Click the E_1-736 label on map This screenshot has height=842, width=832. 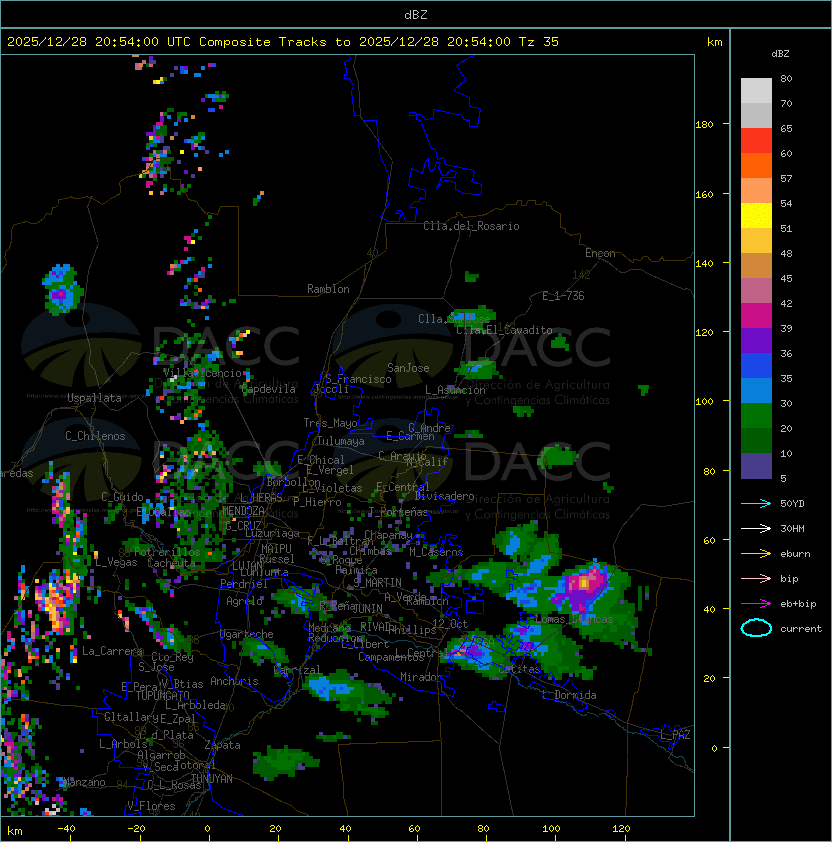click(563, 296)
